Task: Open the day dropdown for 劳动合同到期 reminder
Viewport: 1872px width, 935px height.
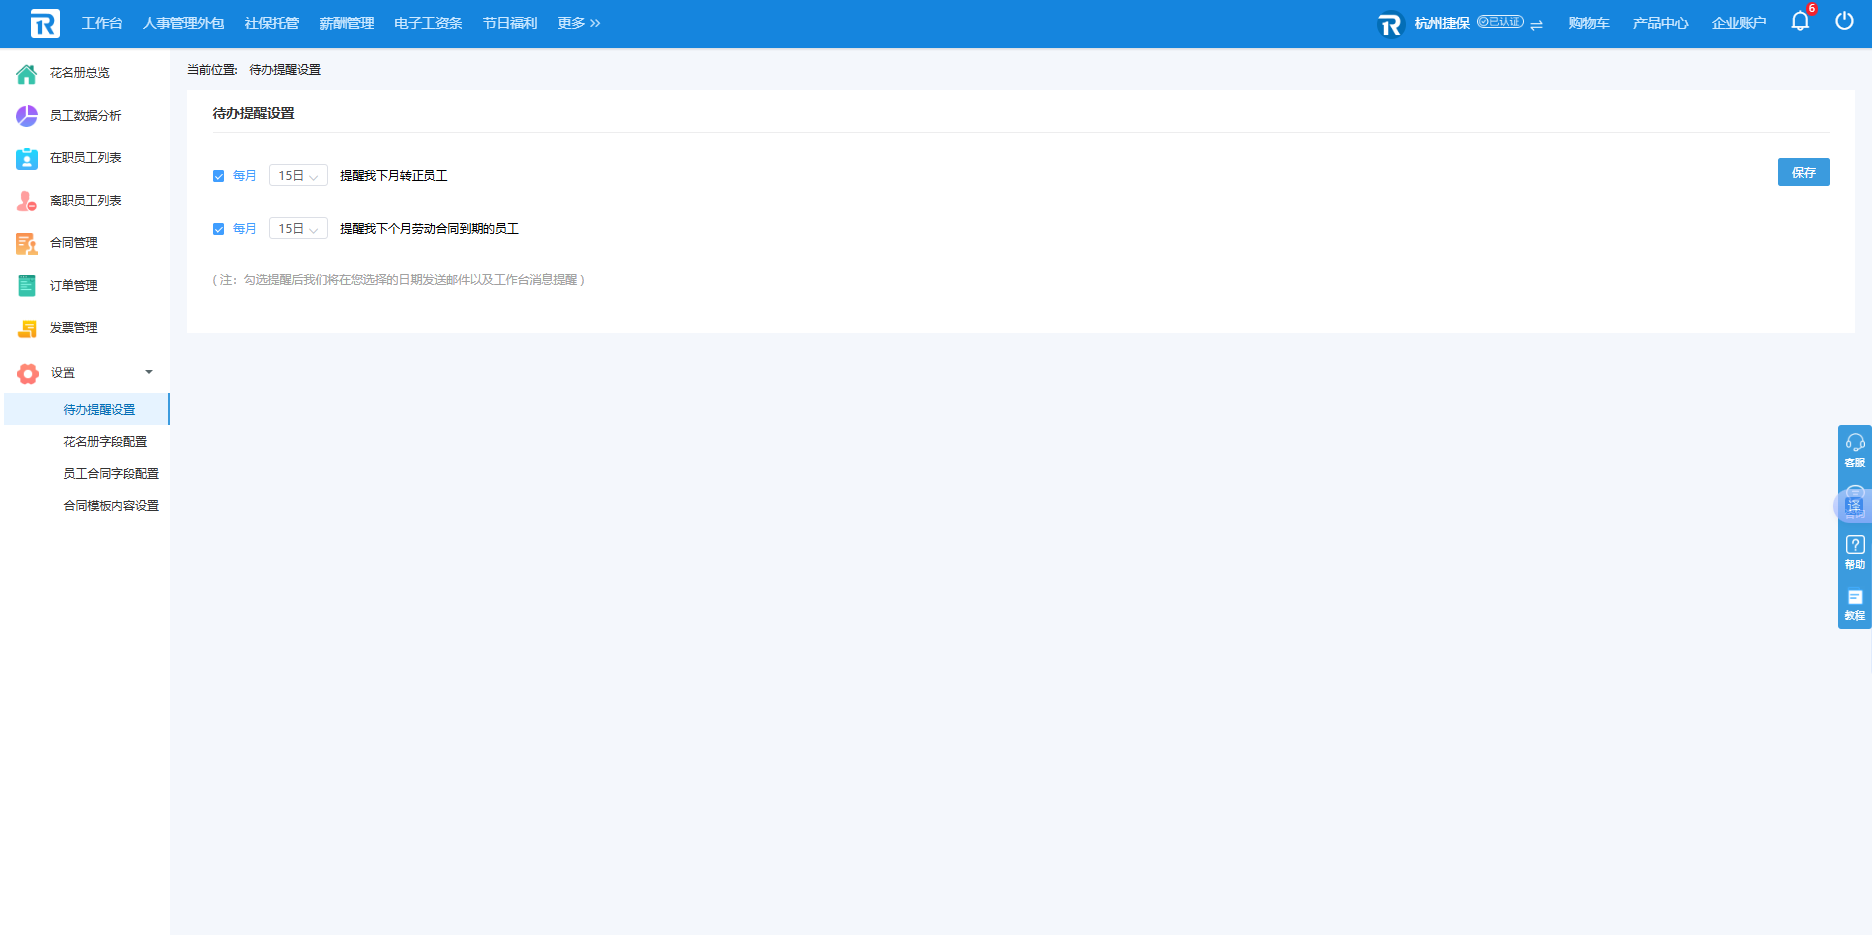Action: tap(298, 229)
